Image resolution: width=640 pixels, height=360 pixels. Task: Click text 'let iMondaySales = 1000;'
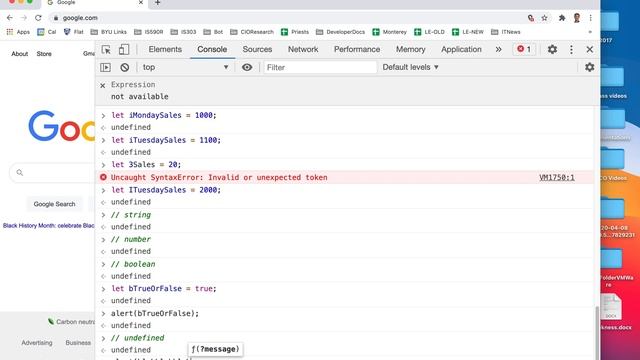tap(164, 115)
